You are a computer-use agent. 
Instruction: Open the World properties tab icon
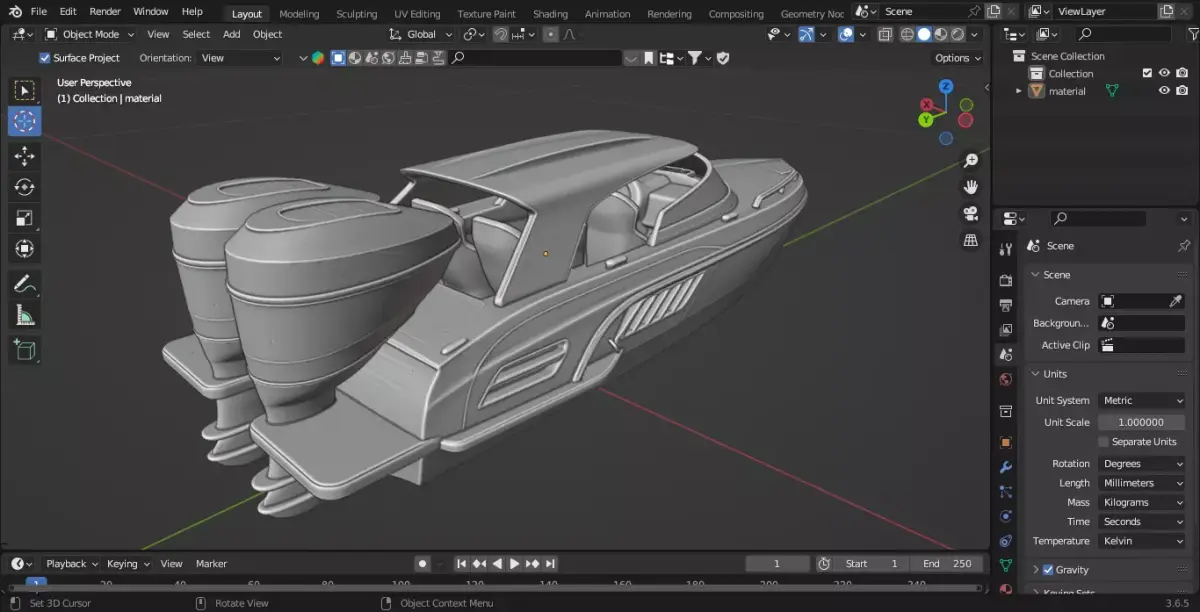pyautogui.click(x=1006, y=380)
